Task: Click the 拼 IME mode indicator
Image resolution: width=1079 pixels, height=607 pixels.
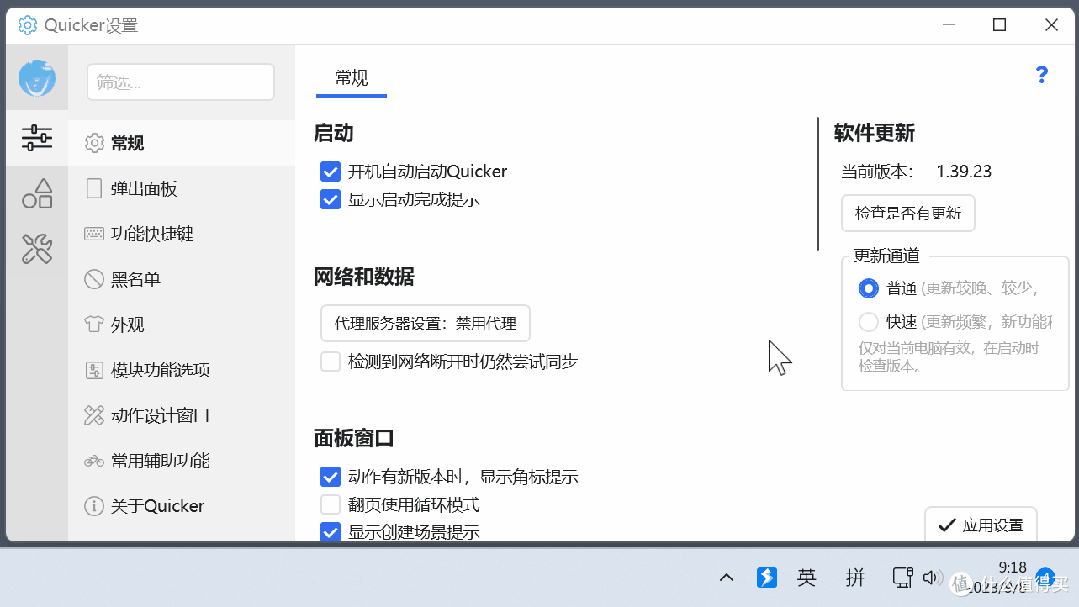Action: 855,577
